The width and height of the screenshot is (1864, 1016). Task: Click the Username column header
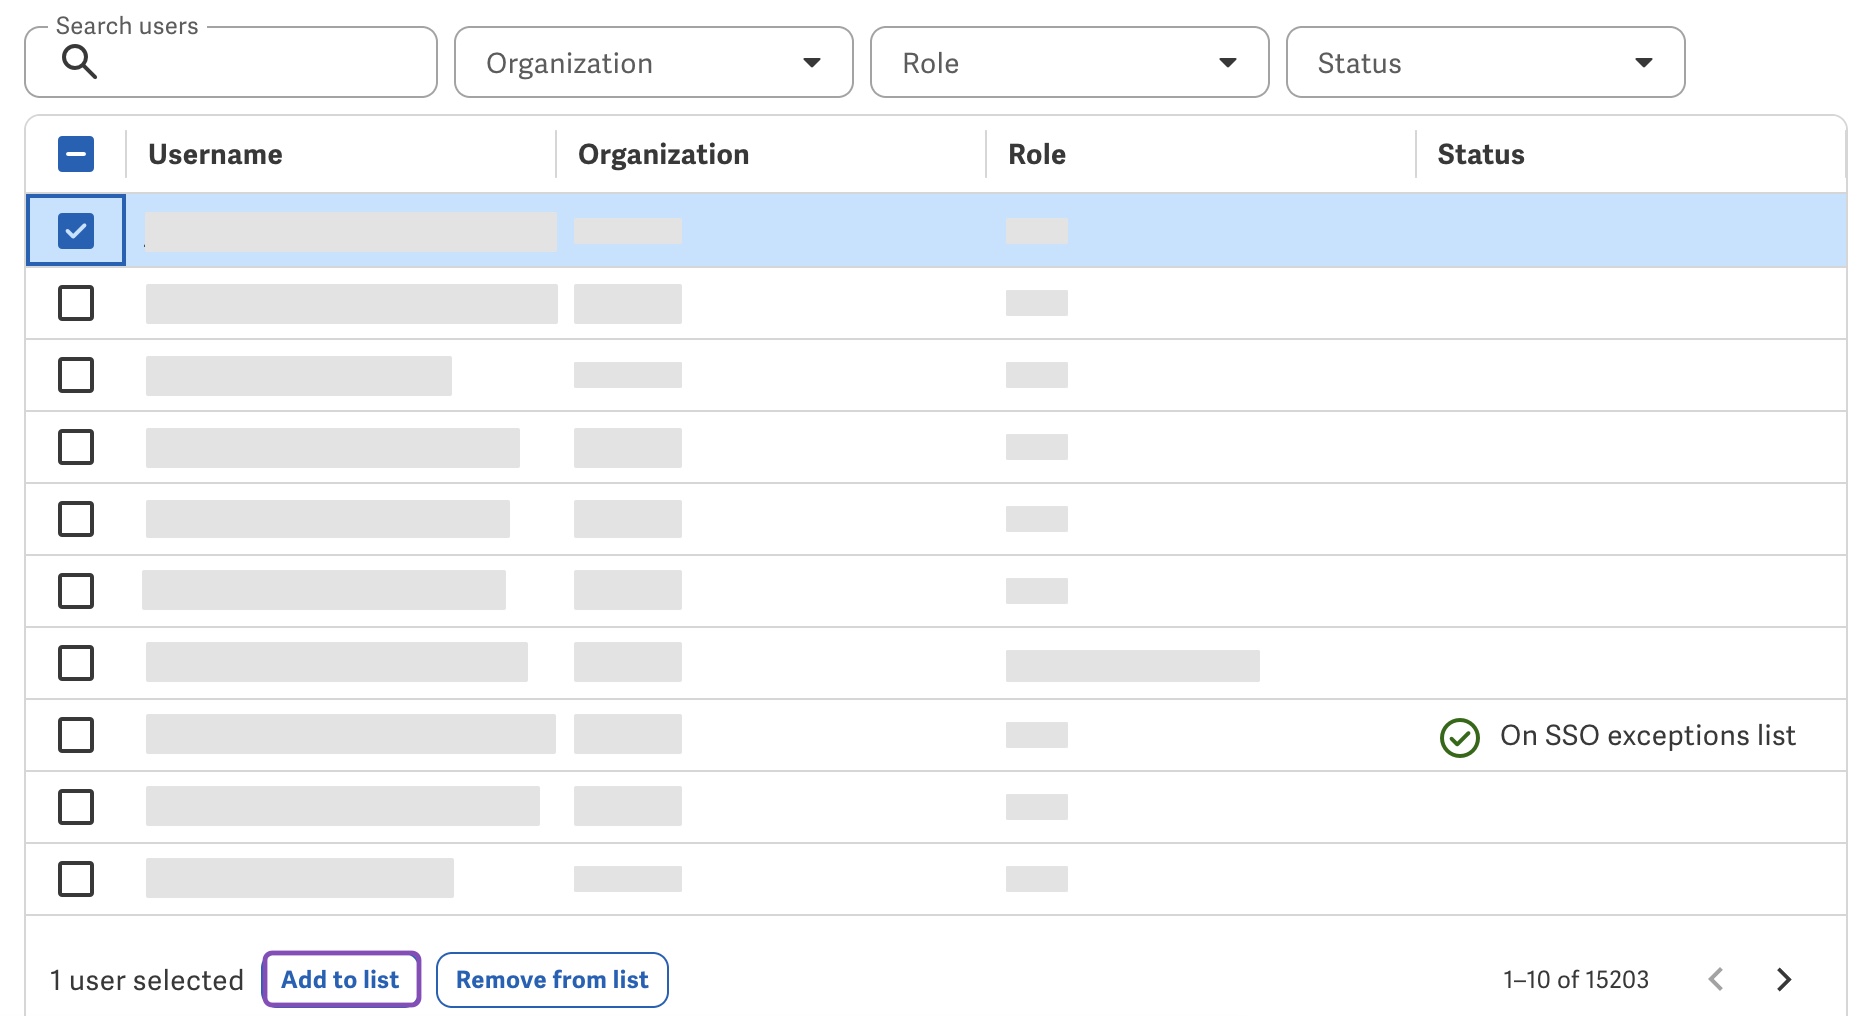pos(215,154)
